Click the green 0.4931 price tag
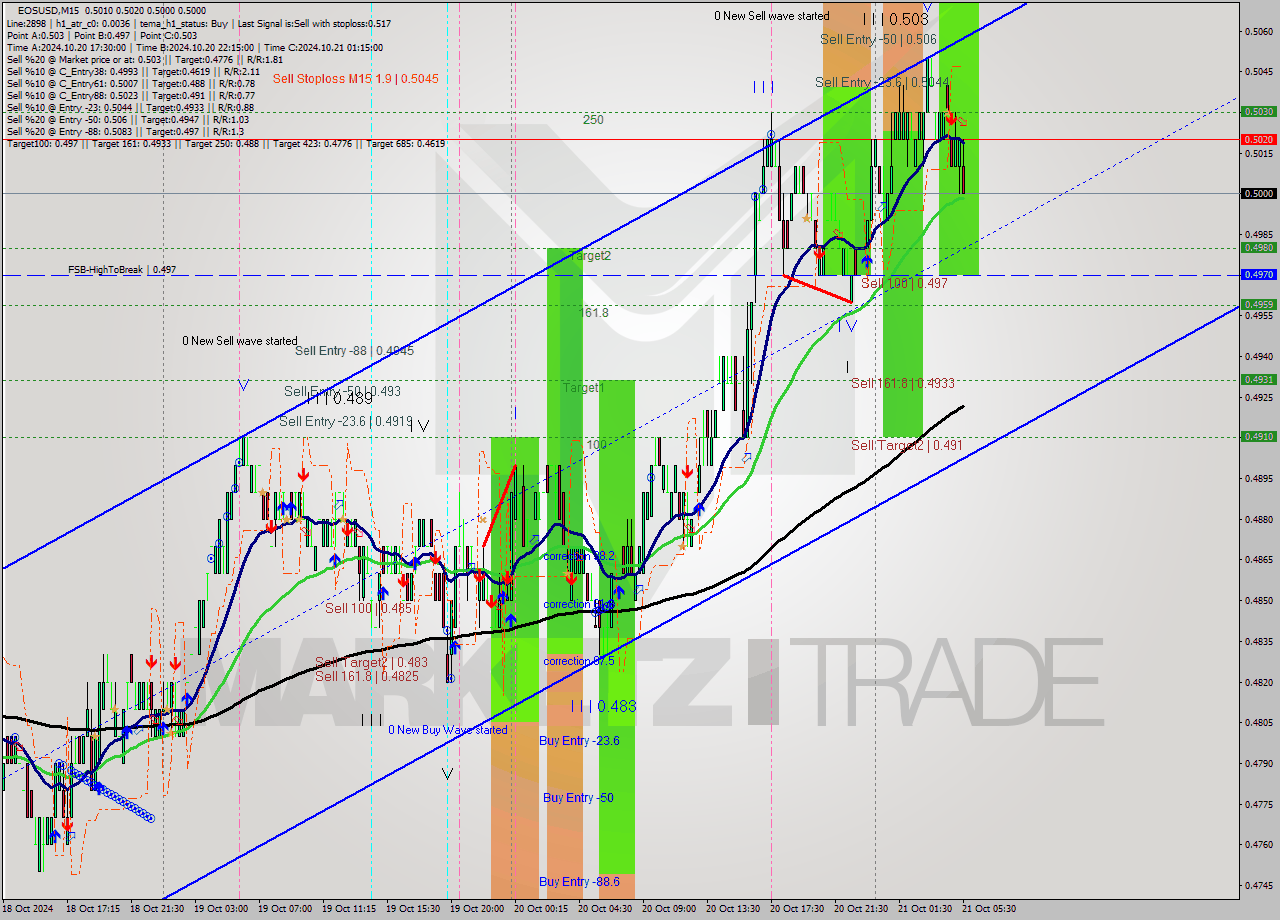Viewport: 1280px width, 920px height. (x=1258, y=379)
